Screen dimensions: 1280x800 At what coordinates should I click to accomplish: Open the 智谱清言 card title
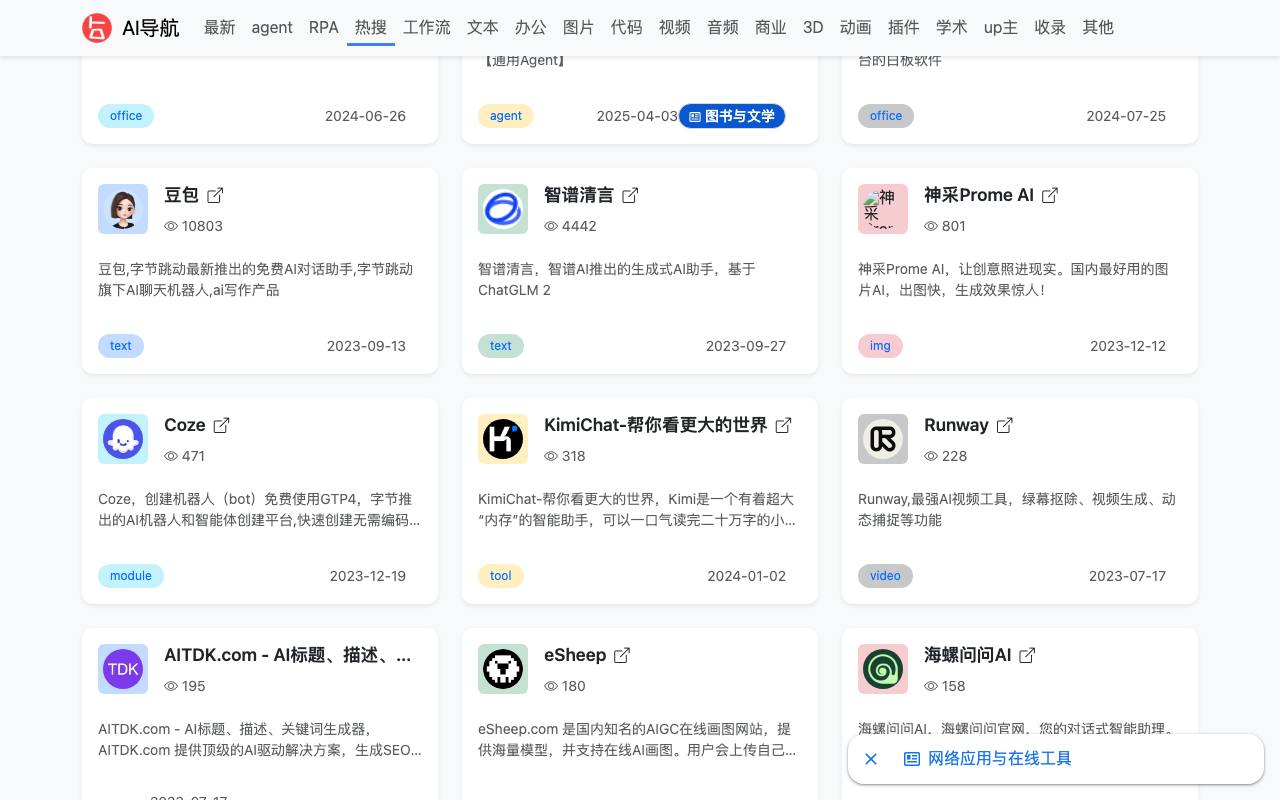579,195
